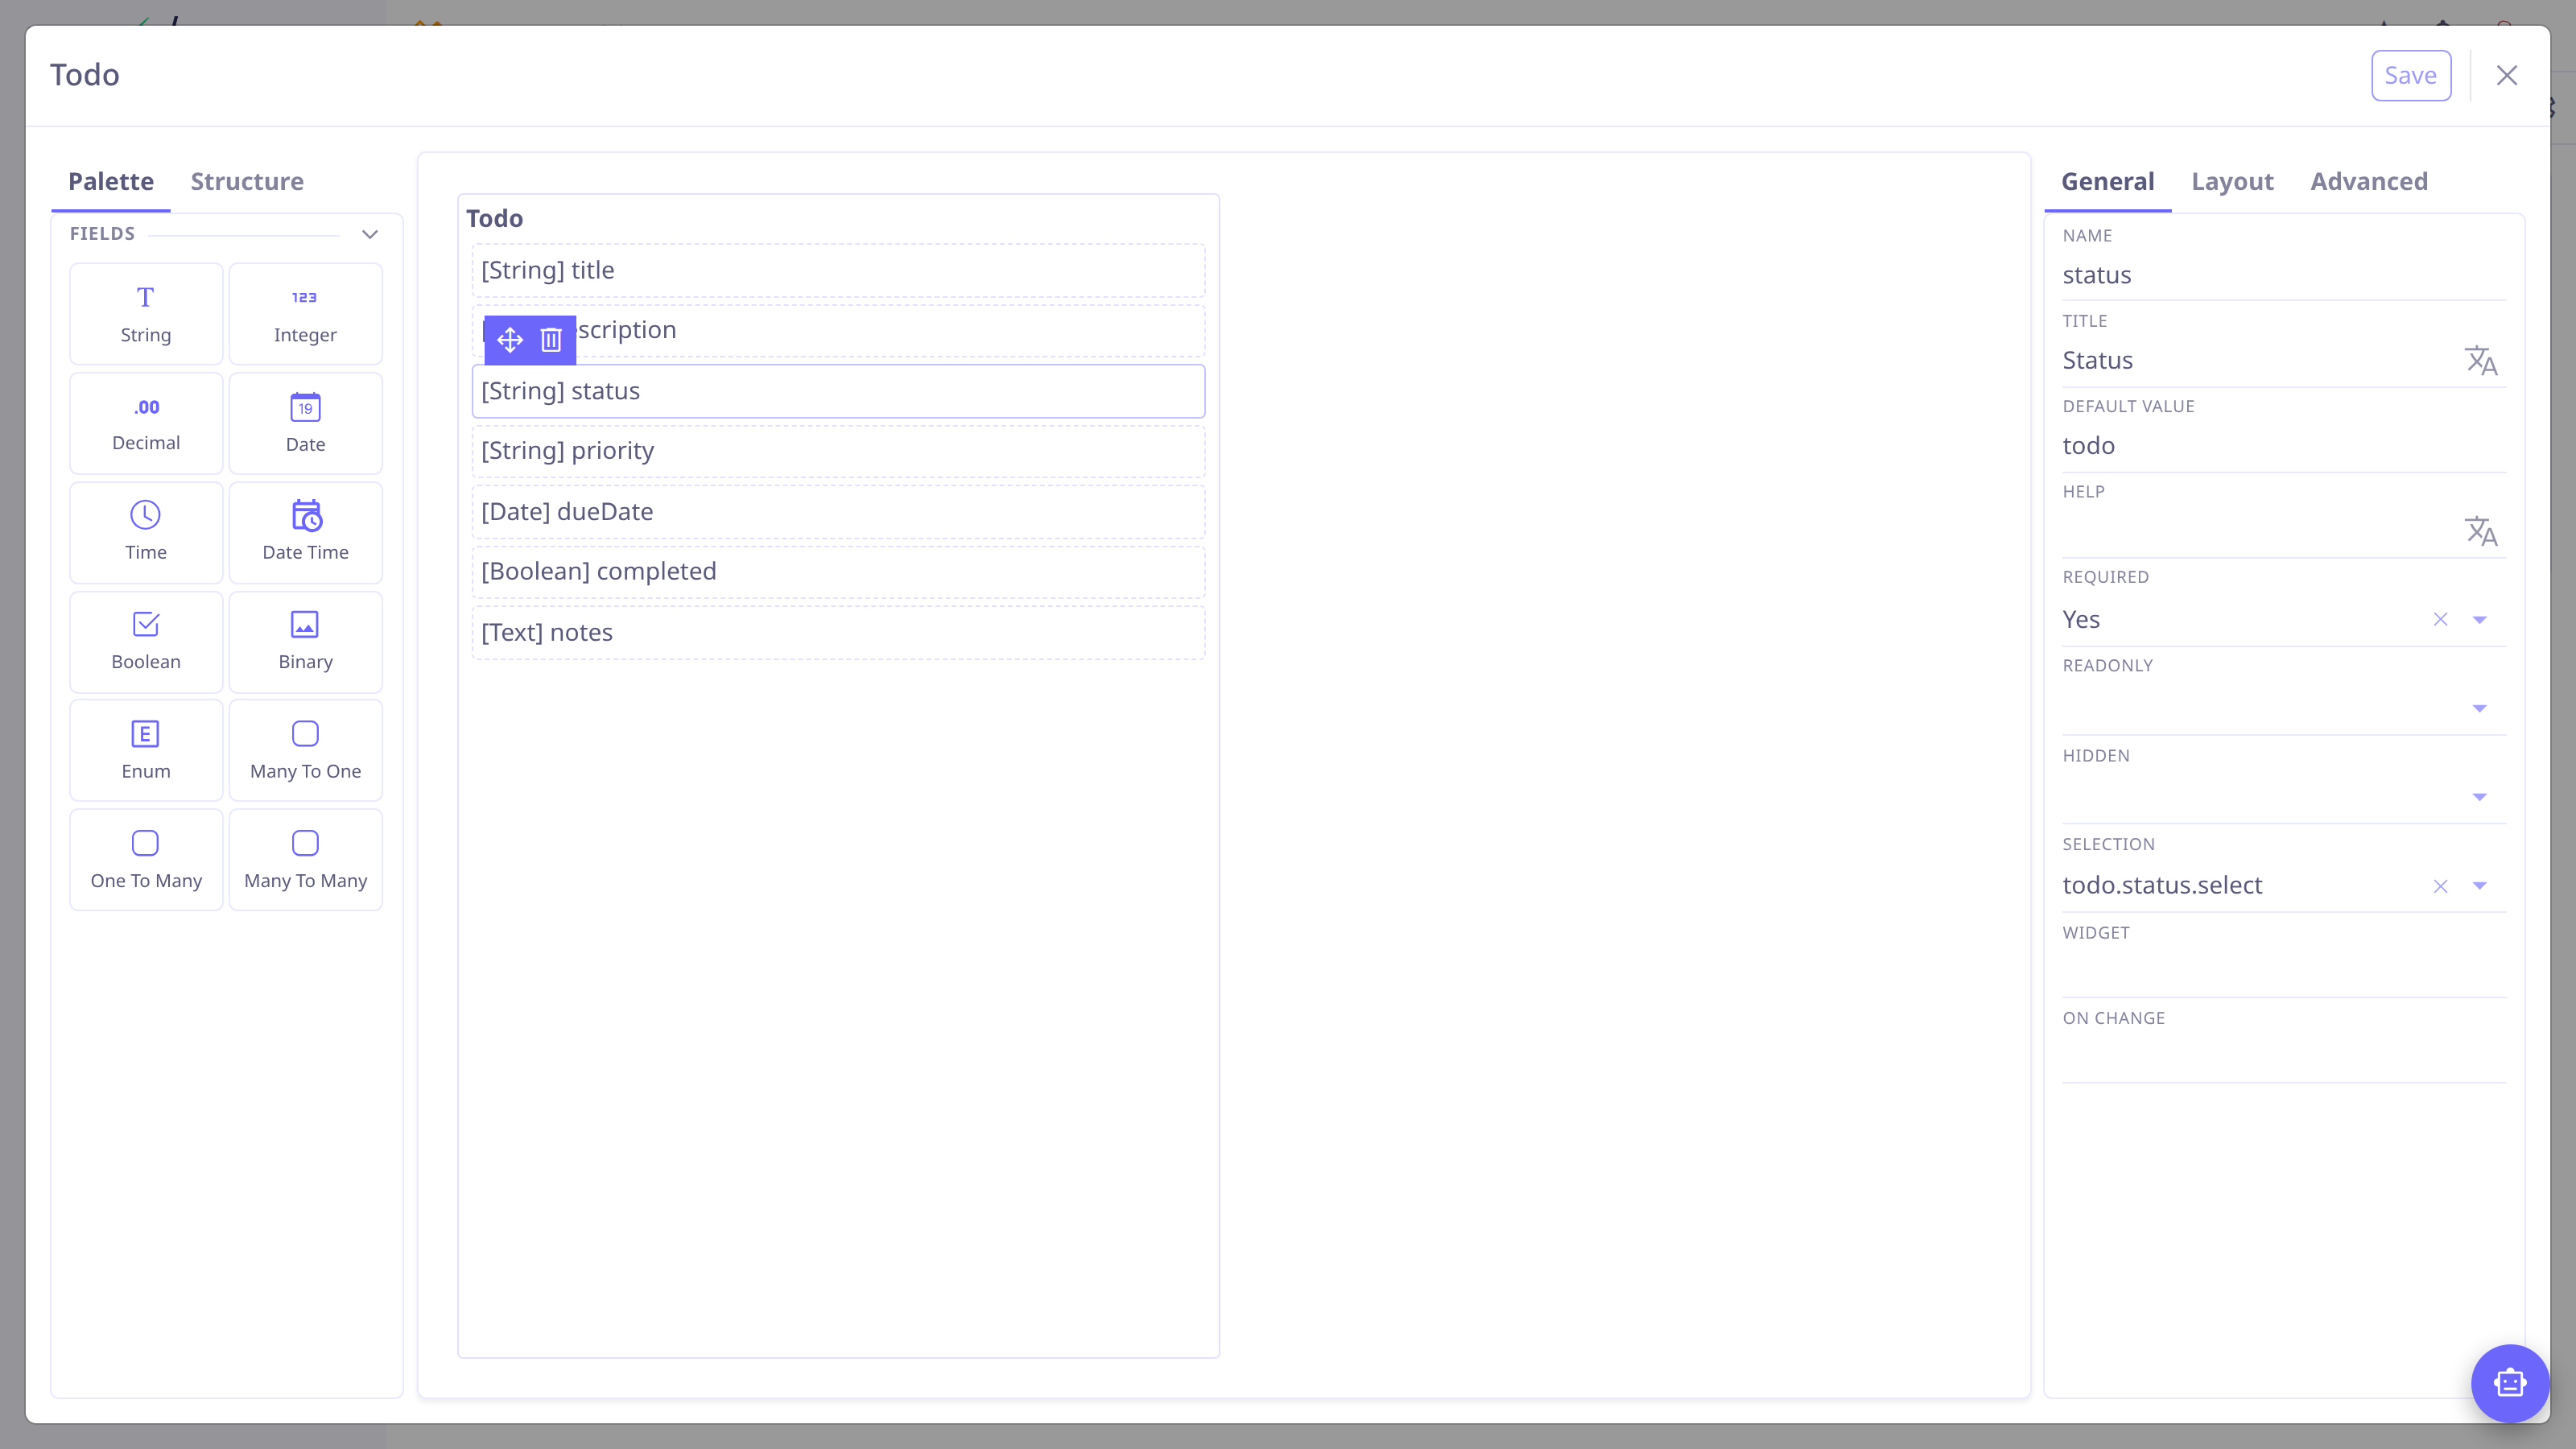
Task: Click the On Change input field
Action: [x=2284, y=1057]
